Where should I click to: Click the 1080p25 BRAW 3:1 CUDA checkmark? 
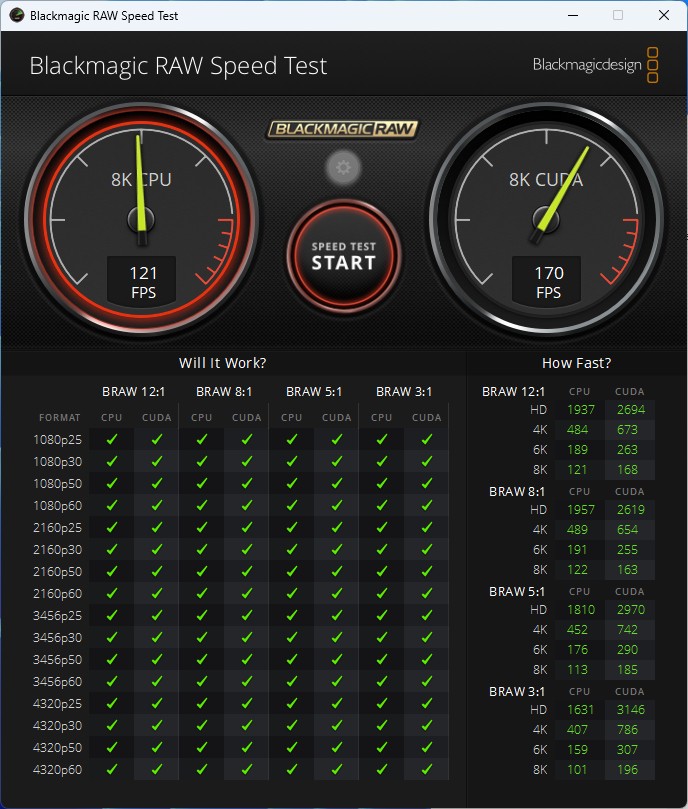[x=426, y=439]
